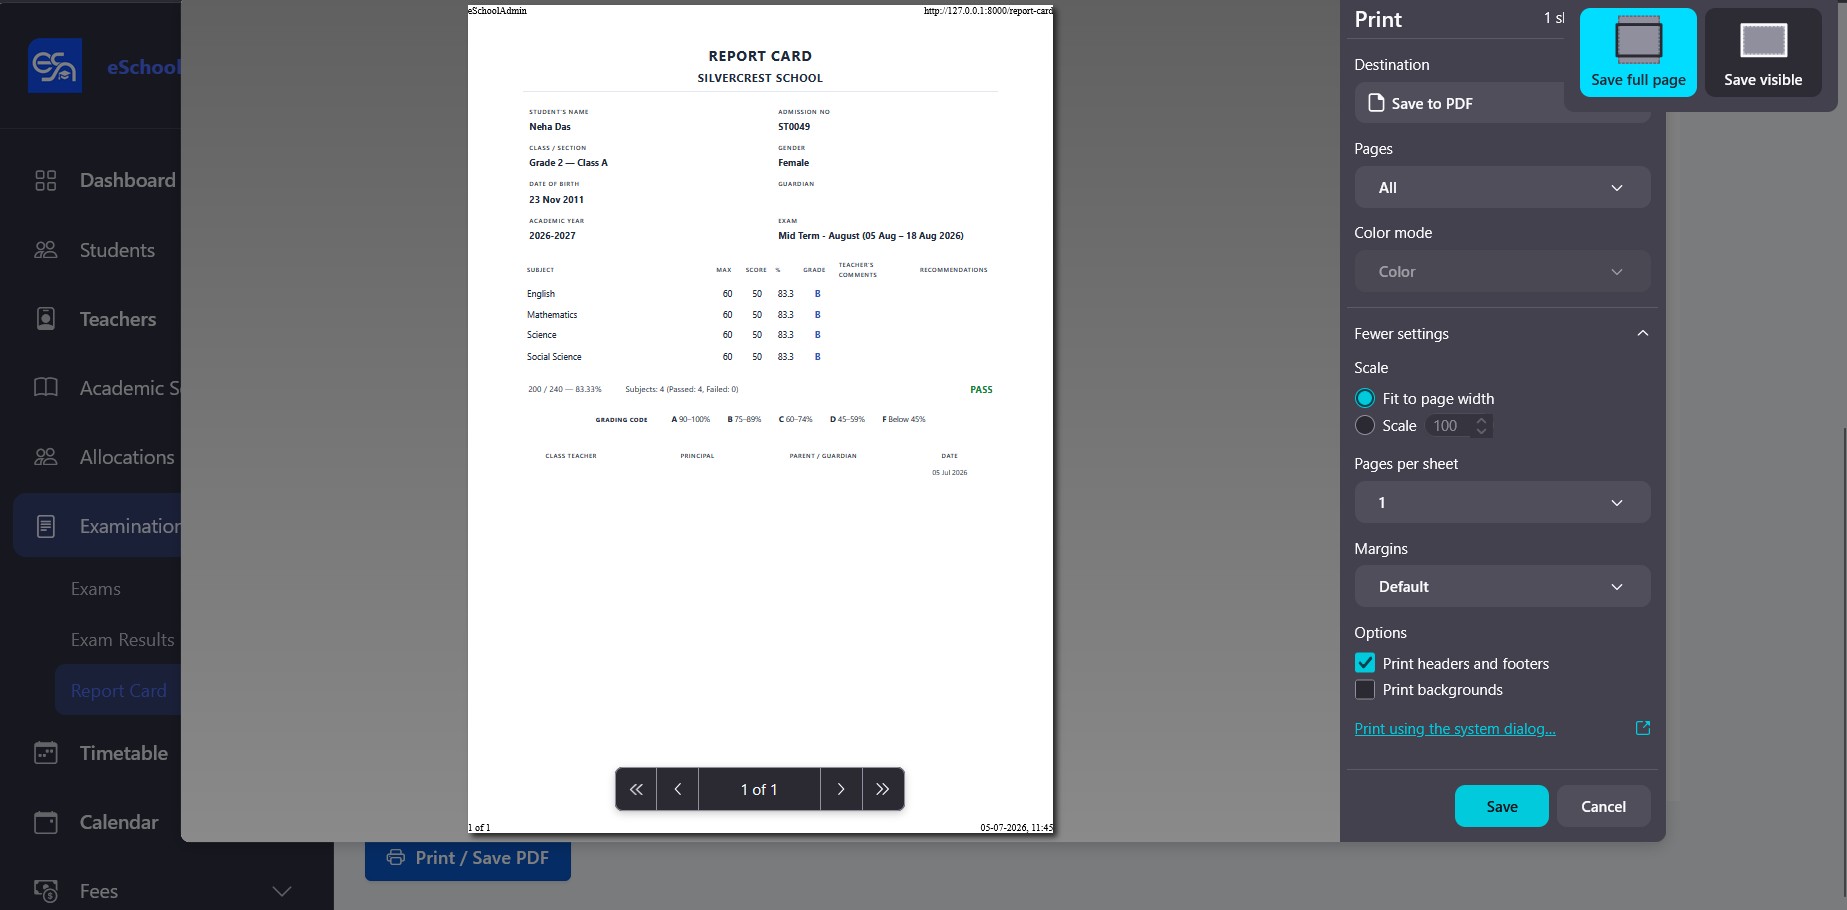Go to previous page in preview
Viewport: 1847px width, 910px height.
[678, 789]
